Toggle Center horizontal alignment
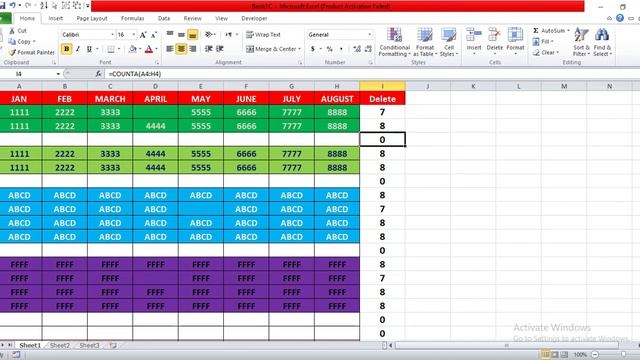The image size is (640, 360). click(181, 49)
